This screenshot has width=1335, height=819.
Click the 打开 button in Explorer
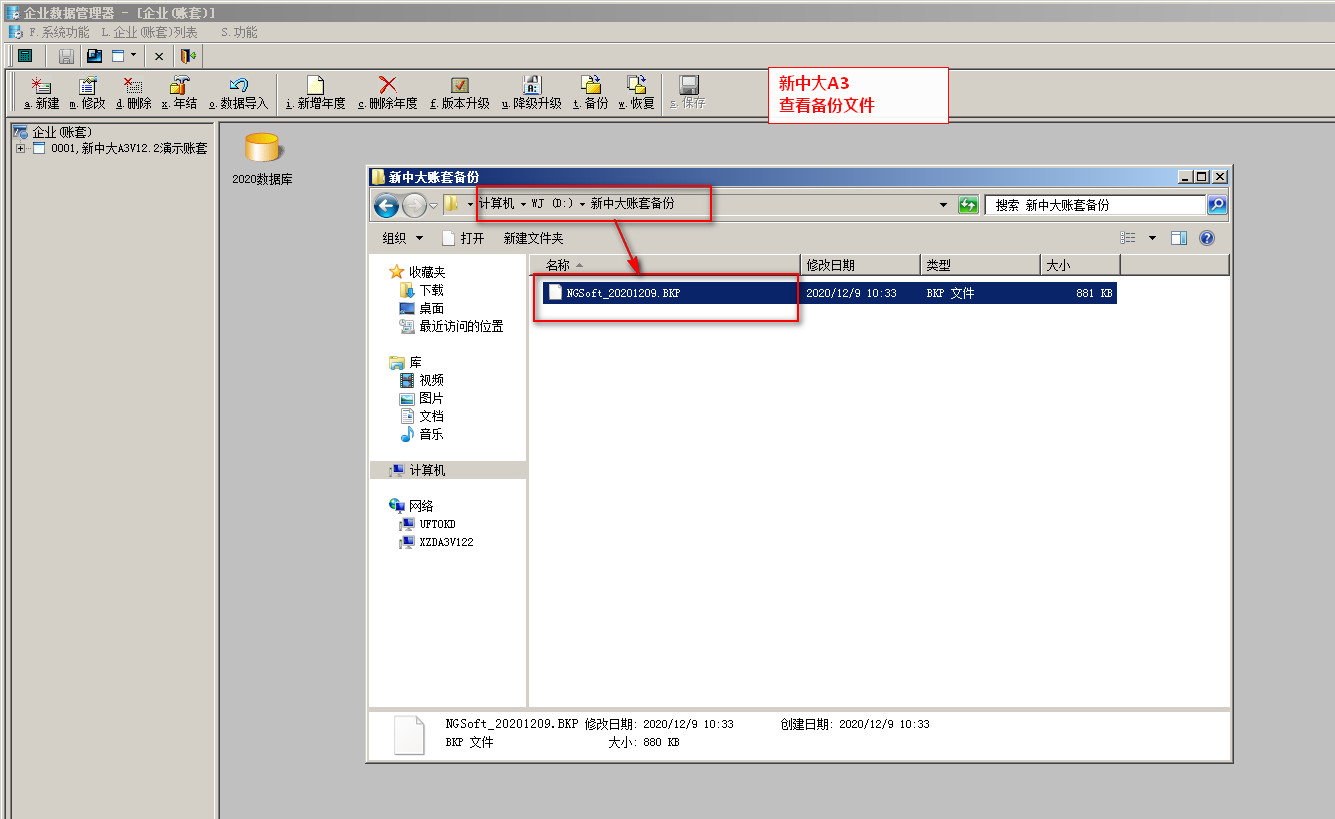pyautogui.click(x=463, y=238)
